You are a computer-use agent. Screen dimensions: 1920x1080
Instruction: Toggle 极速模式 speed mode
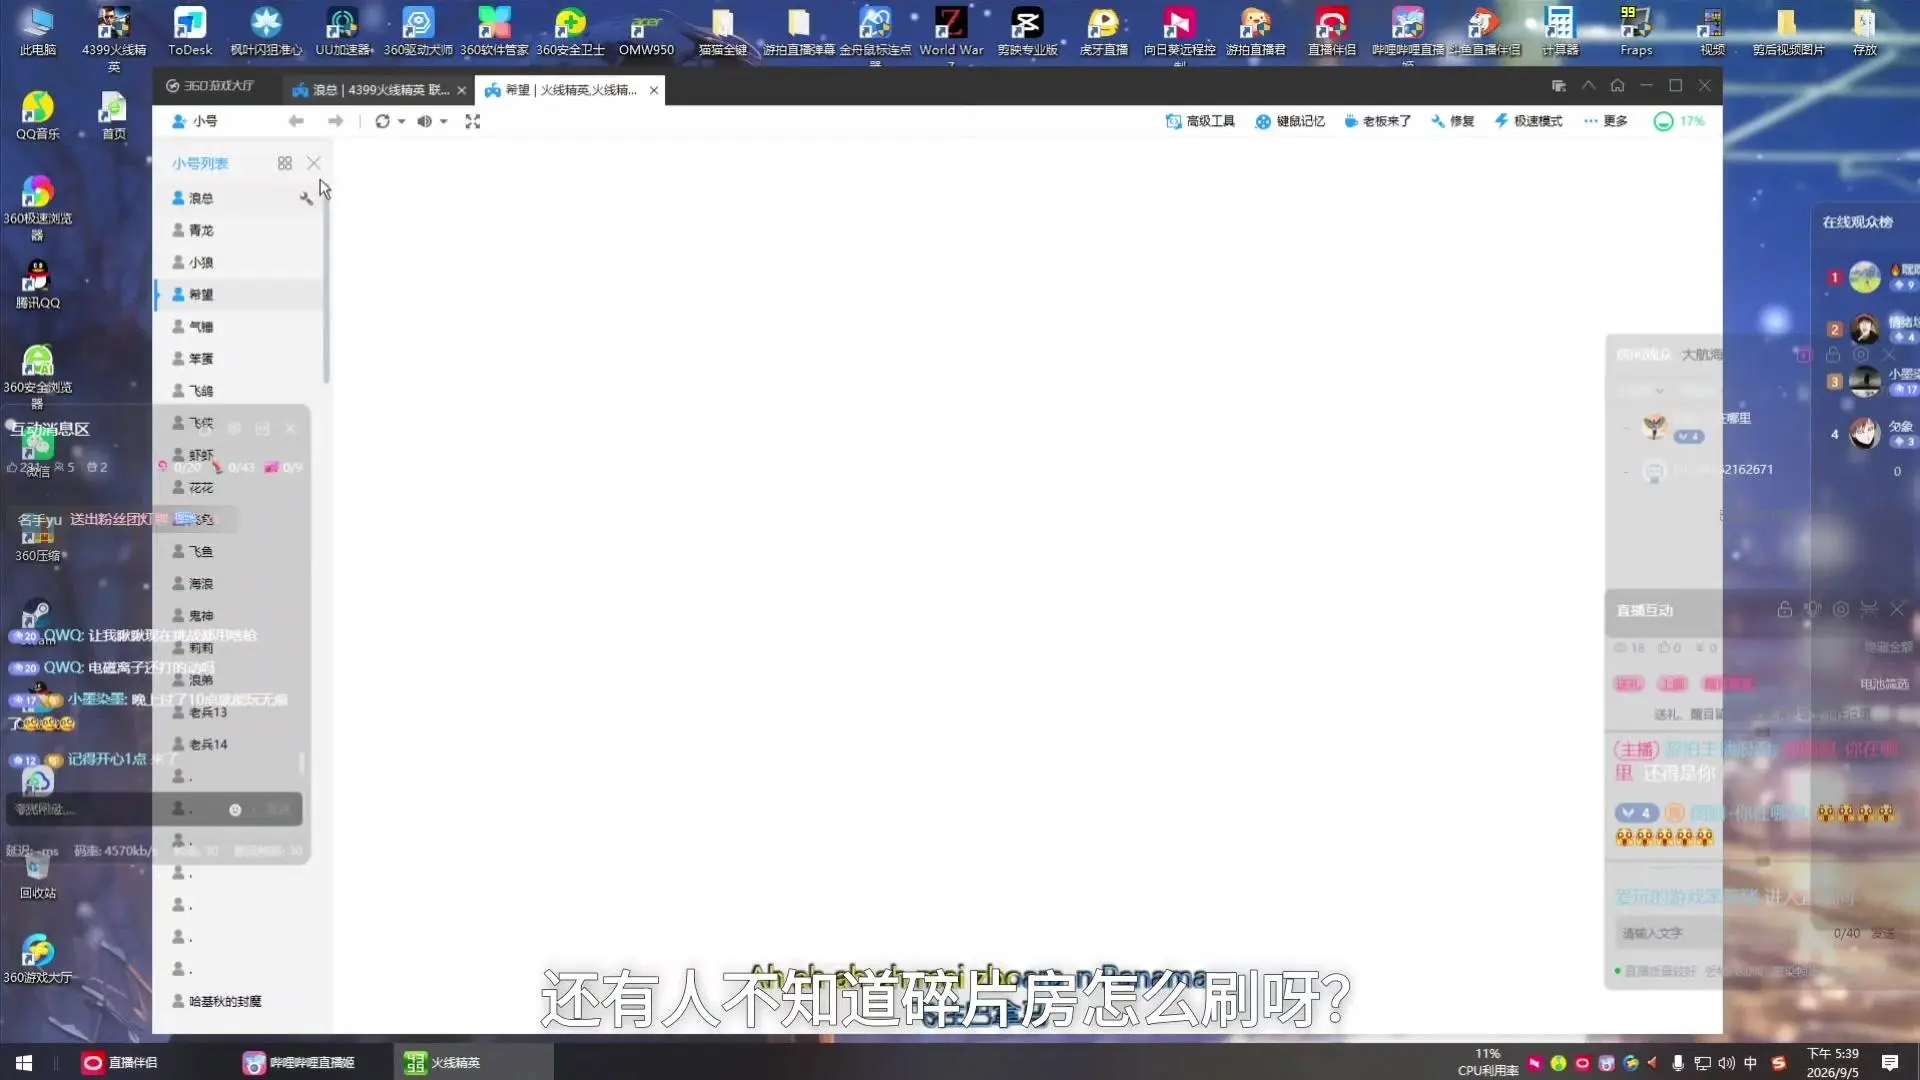click(x=1528, y=121)
